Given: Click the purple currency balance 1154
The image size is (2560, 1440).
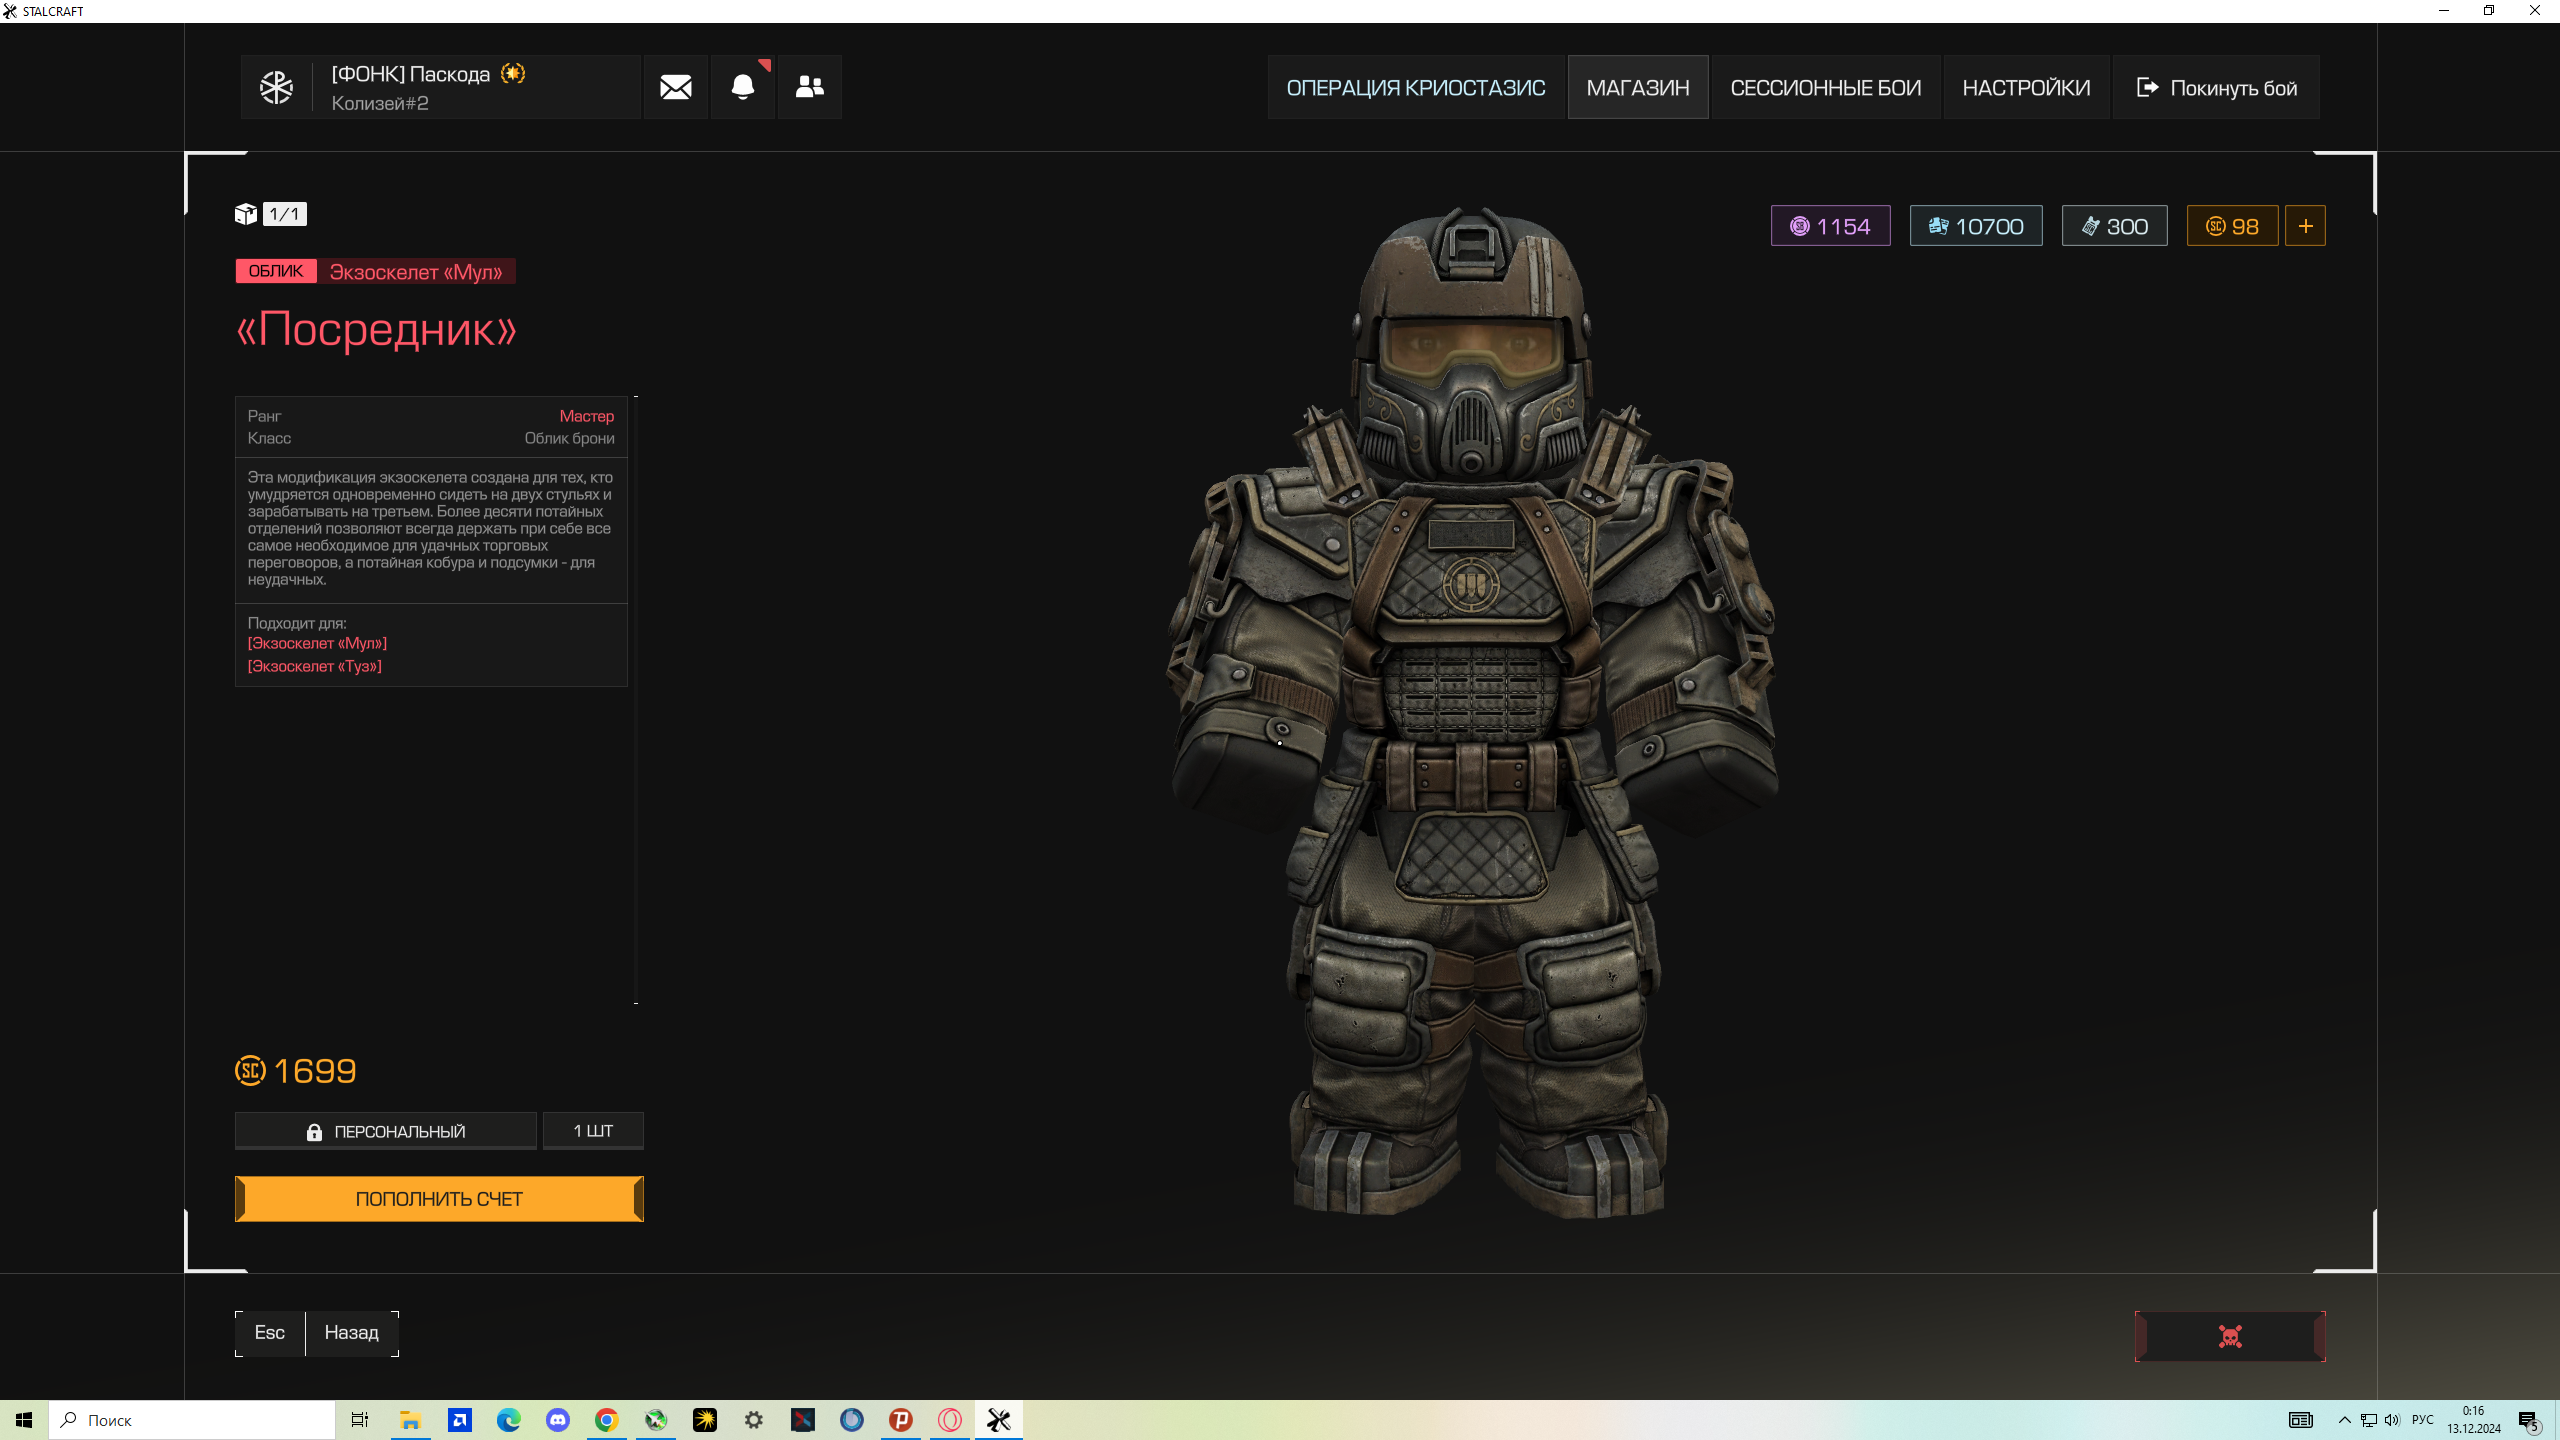Looking at the screenshot, I should (x=1831, y=226).
